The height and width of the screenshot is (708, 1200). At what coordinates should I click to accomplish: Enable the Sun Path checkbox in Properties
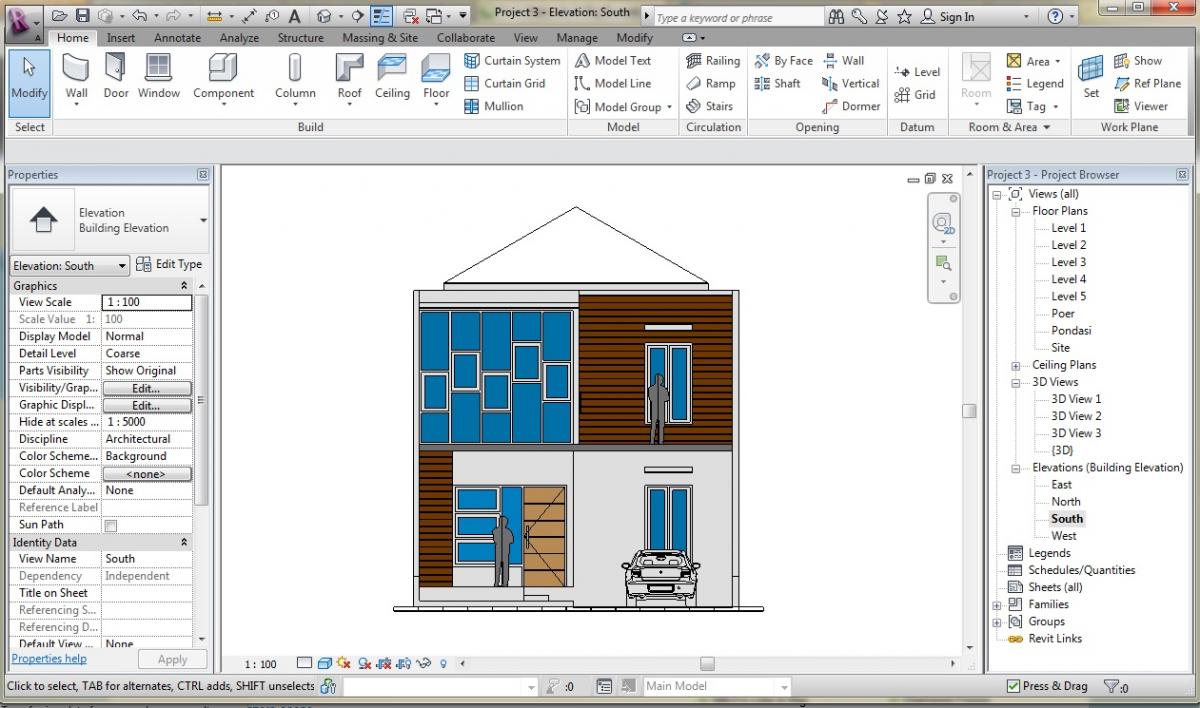[x=110, y=524]
